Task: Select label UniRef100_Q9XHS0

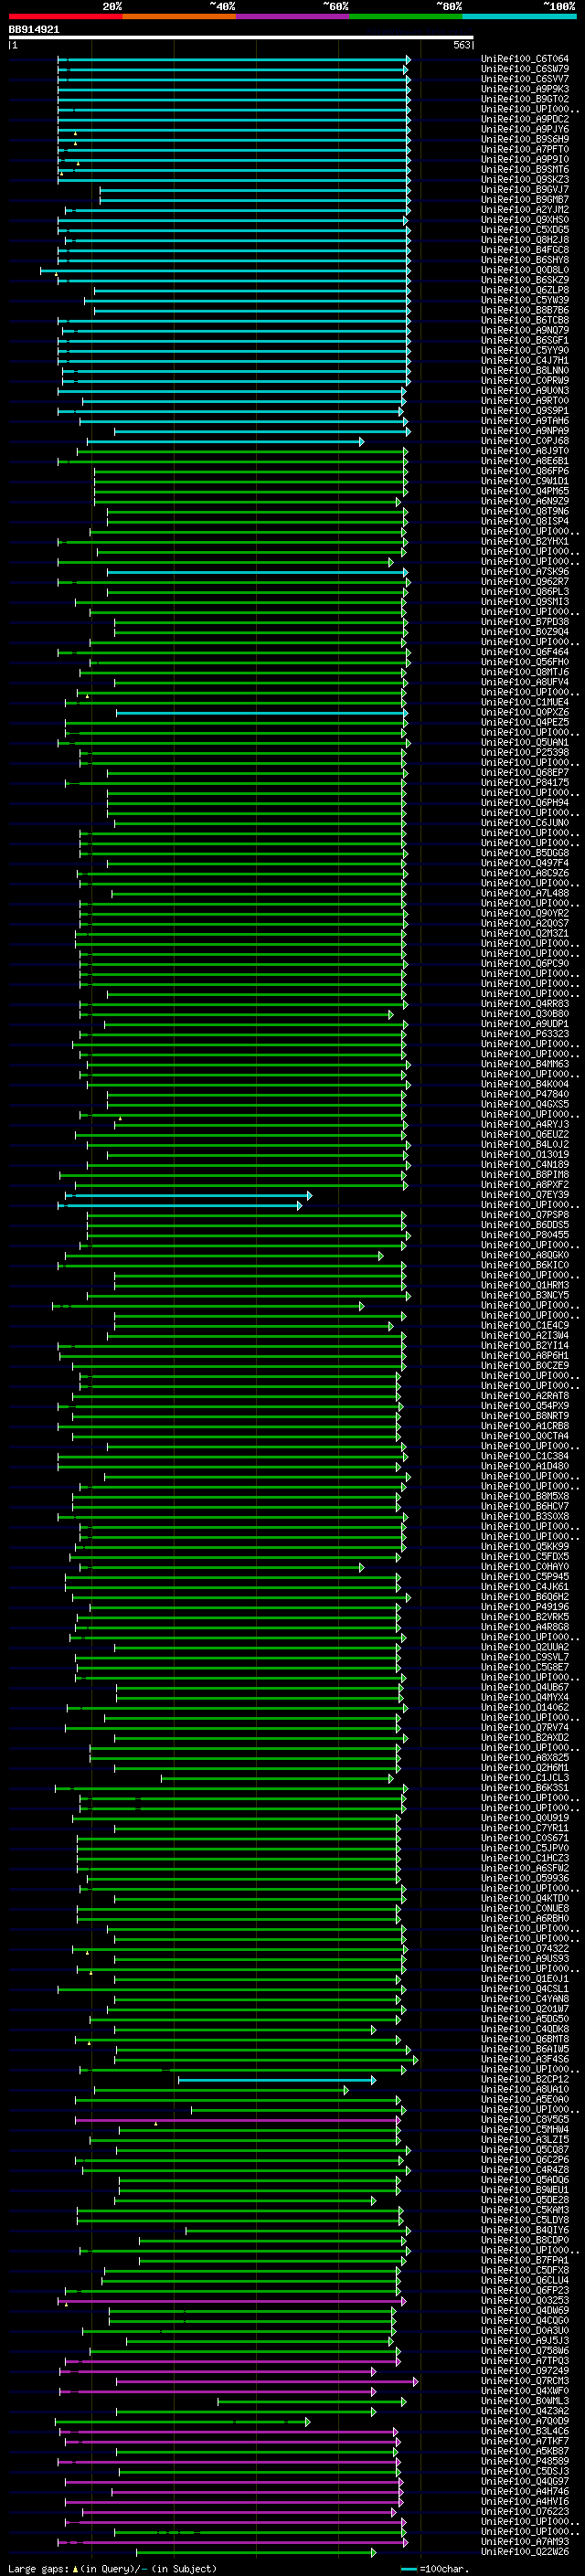Action: [525, 220]
